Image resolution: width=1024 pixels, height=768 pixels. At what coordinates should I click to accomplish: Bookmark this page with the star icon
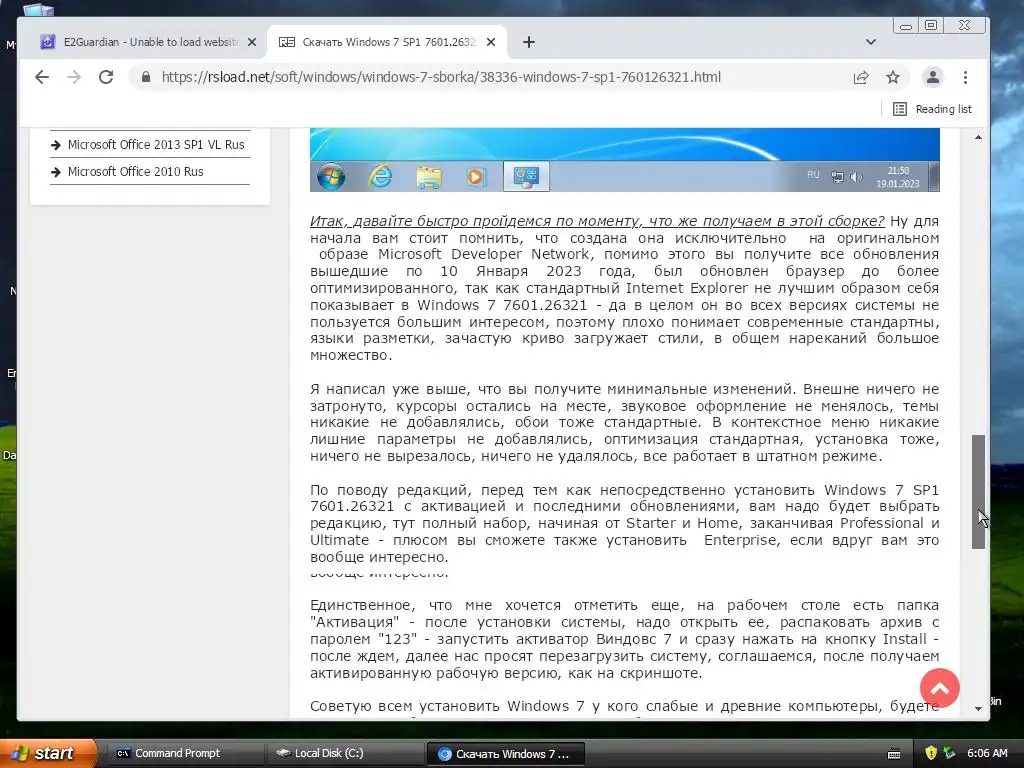pos(893,77)
